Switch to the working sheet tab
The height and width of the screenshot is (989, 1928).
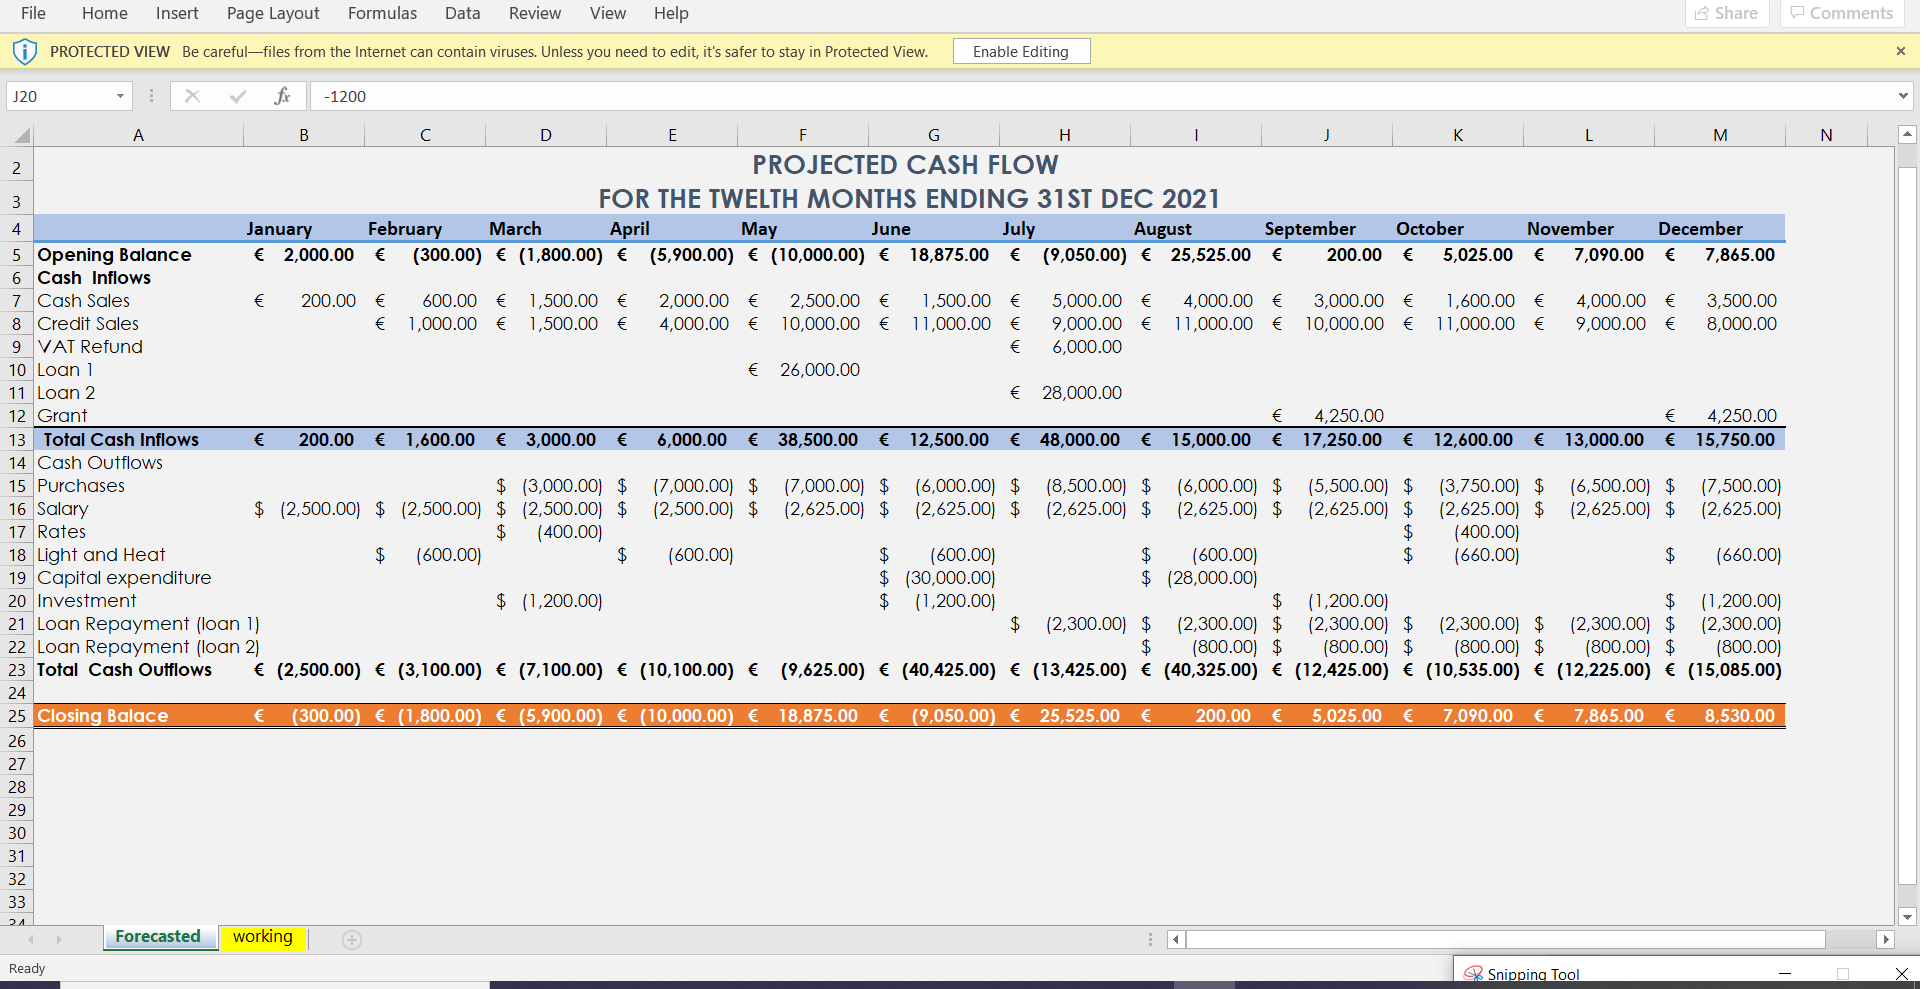tap(263, 937)
